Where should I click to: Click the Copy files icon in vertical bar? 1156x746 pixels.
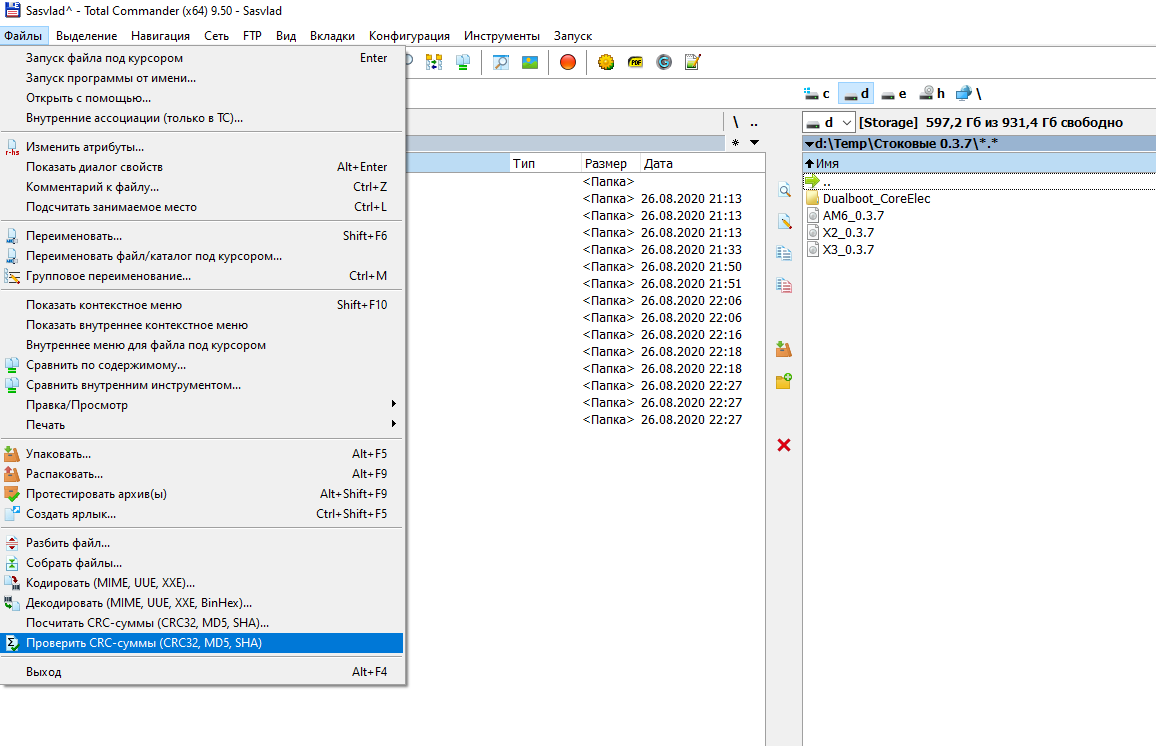coord(784,253)
